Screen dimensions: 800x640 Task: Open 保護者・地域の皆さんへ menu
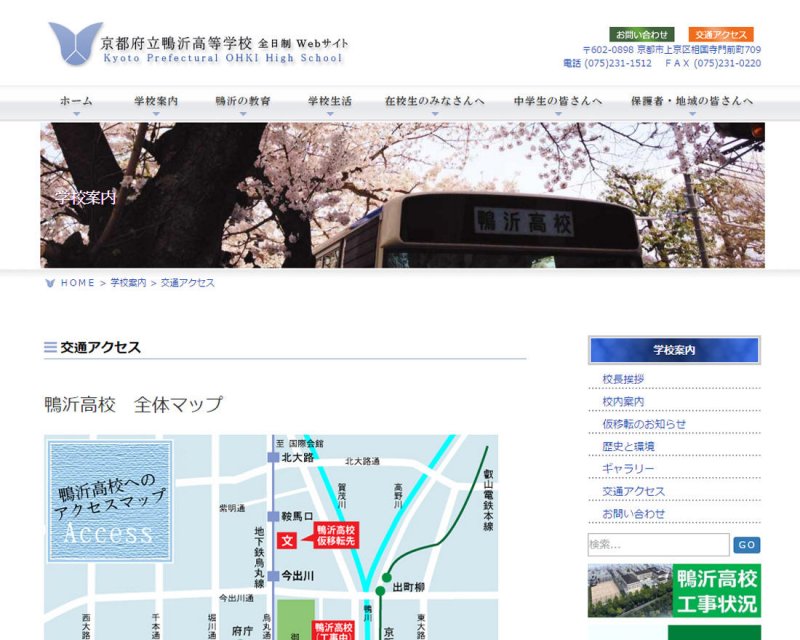[x=692, y=102]
